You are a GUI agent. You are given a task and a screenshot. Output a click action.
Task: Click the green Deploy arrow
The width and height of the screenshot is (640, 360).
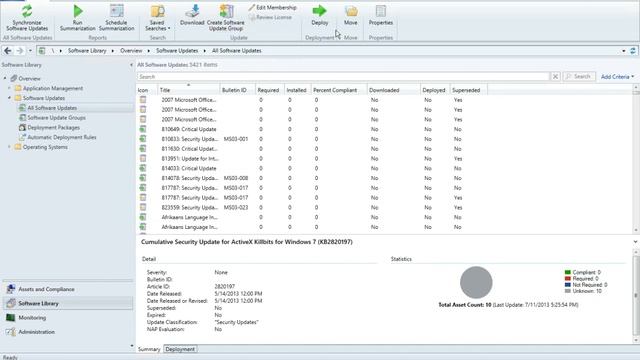[320, 11]
